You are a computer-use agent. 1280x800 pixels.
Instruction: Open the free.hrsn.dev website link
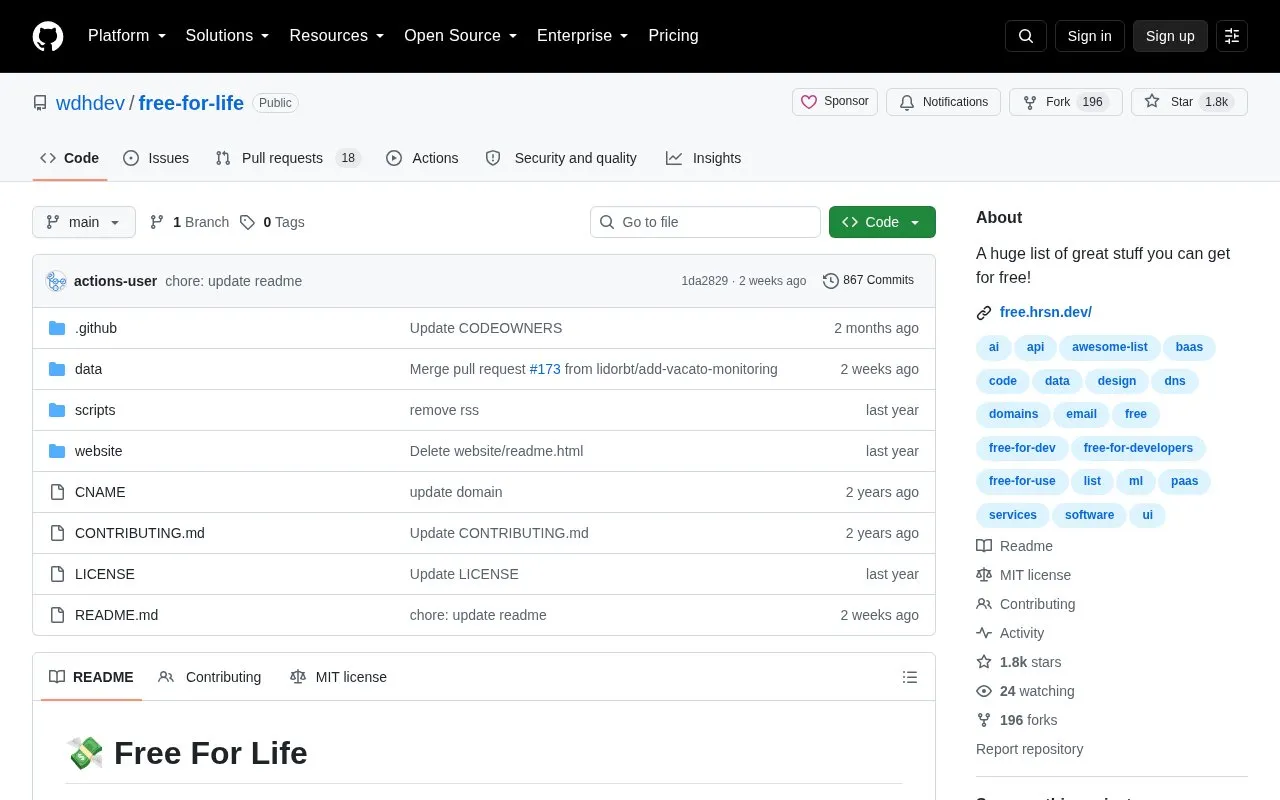point(1046,312)
